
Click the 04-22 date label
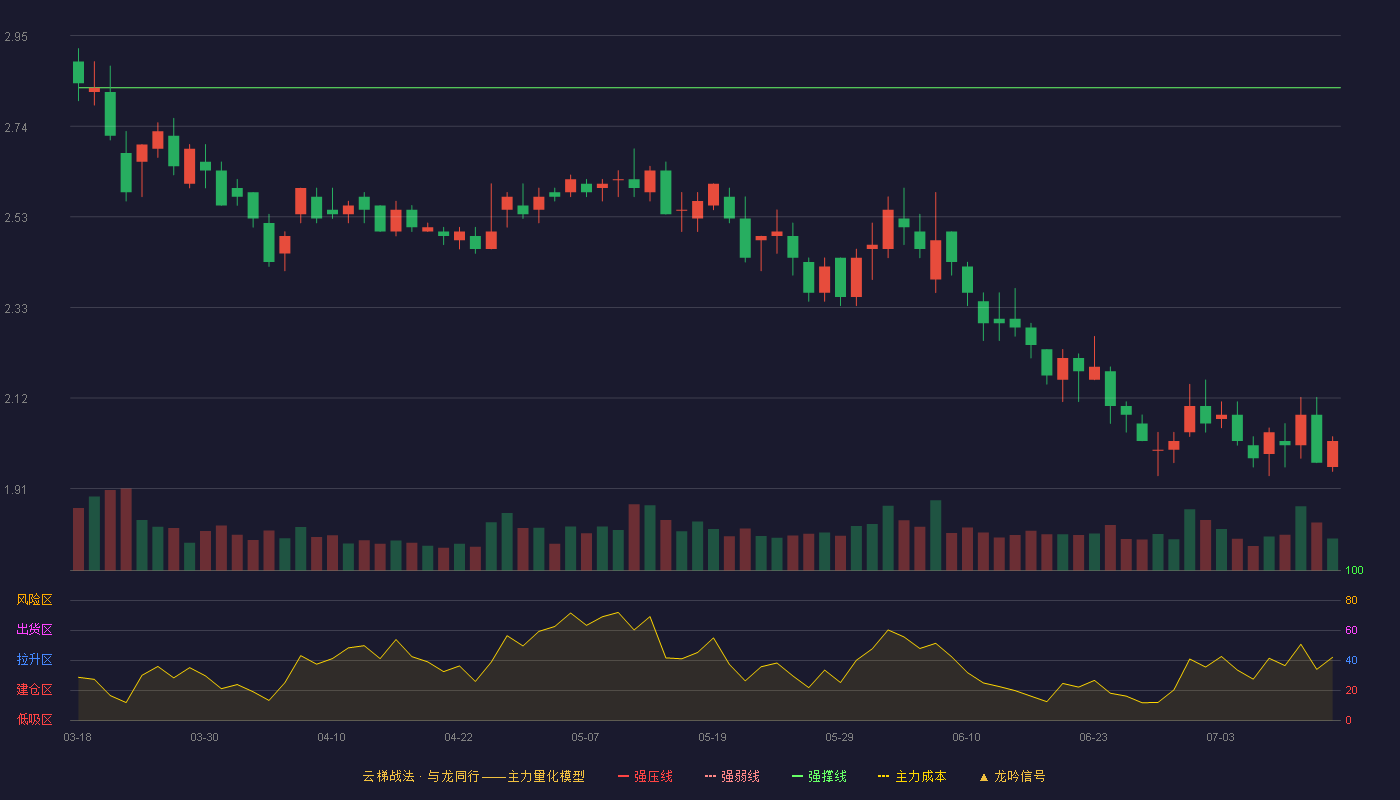458,737
